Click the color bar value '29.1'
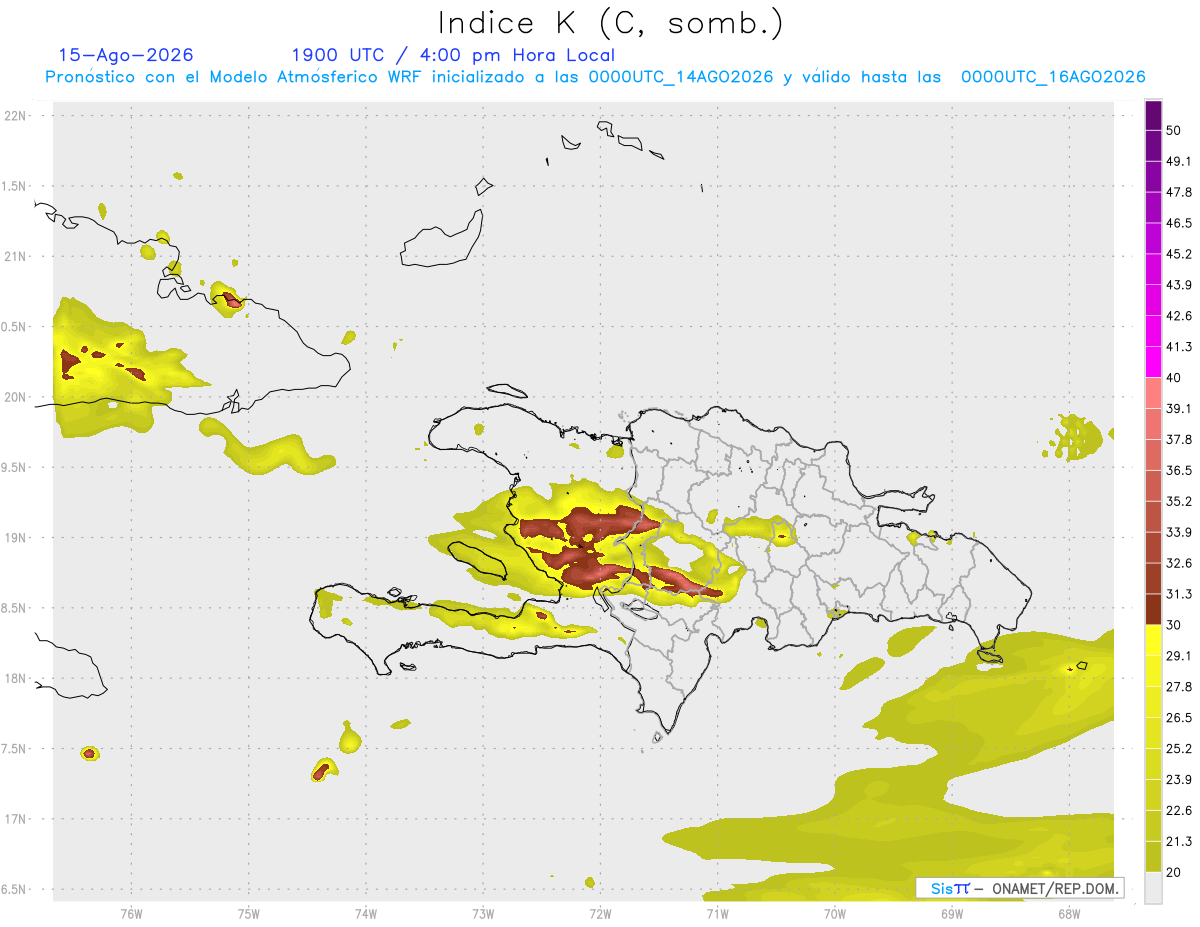This screenshot has width=1200, height=927. [x=1178, y=656]
